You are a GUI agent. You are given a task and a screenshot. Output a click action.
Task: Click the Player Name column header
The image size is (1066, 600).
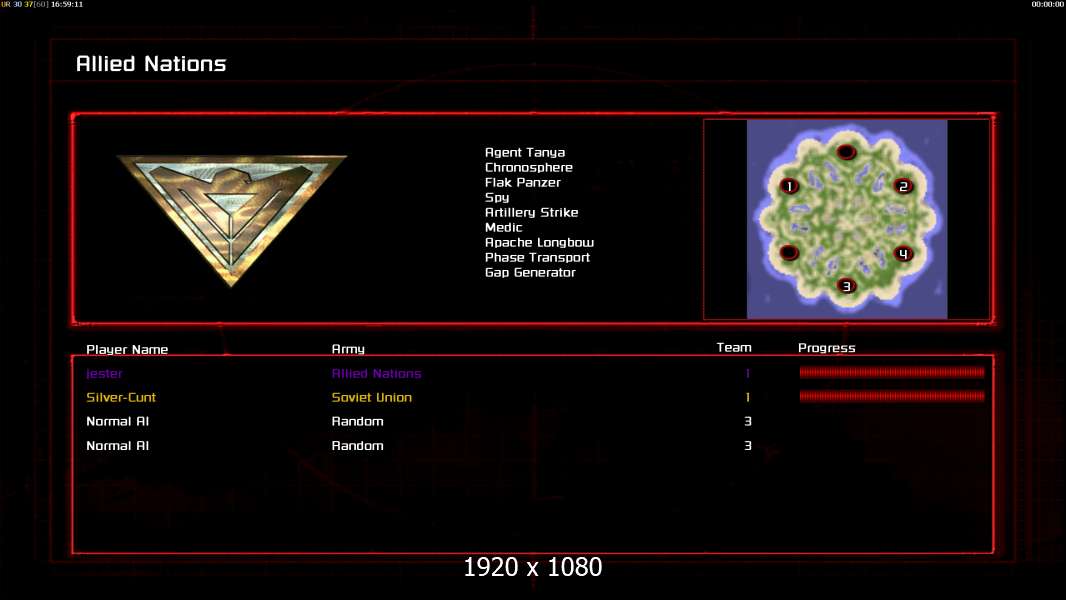(127, 349)
